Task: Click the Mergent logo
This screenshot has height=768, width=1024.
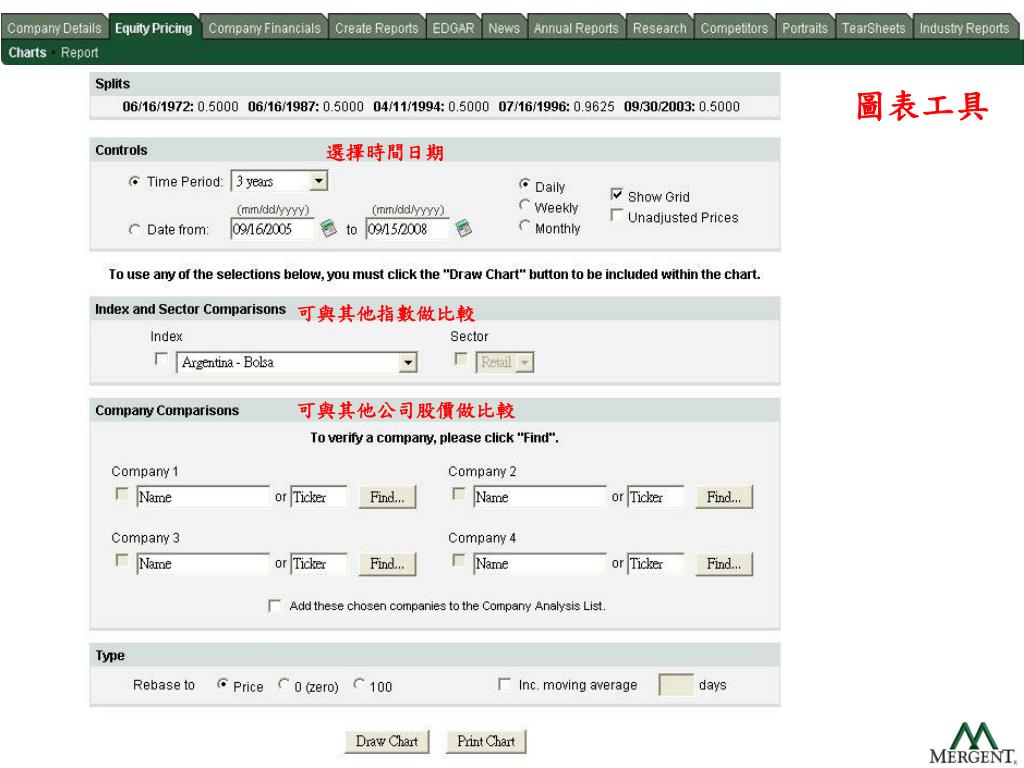Action: pos(972,744)
